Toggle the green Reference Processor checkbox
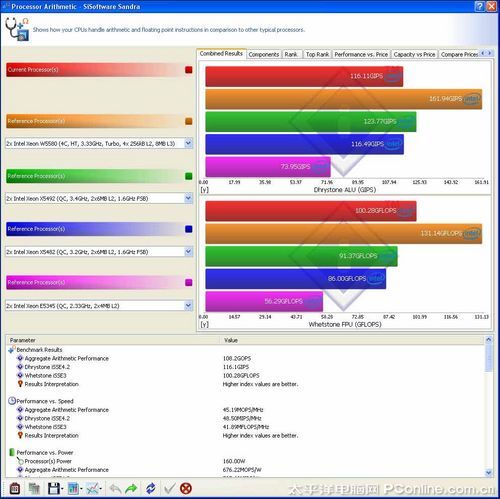Image resolution: width=500 pixels, height=499 pixels. click(189, 176)
